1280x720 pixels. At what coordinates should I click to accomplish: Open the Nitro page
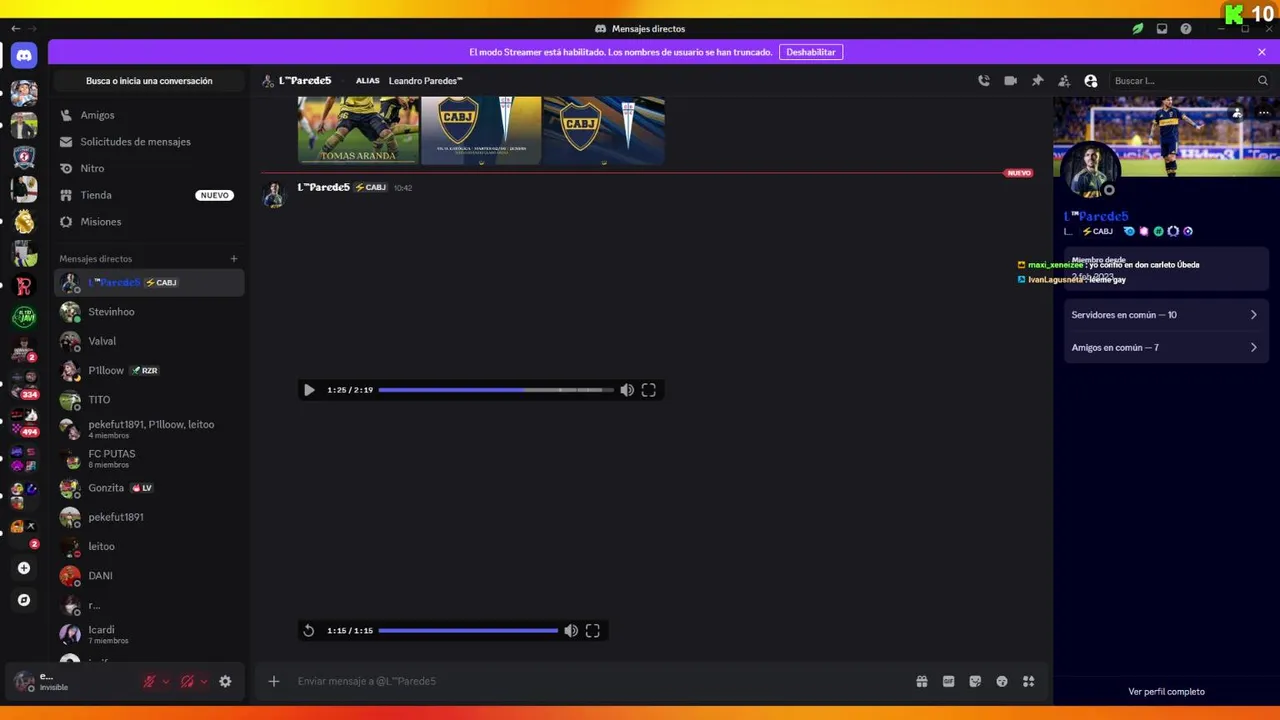point(149,168)
